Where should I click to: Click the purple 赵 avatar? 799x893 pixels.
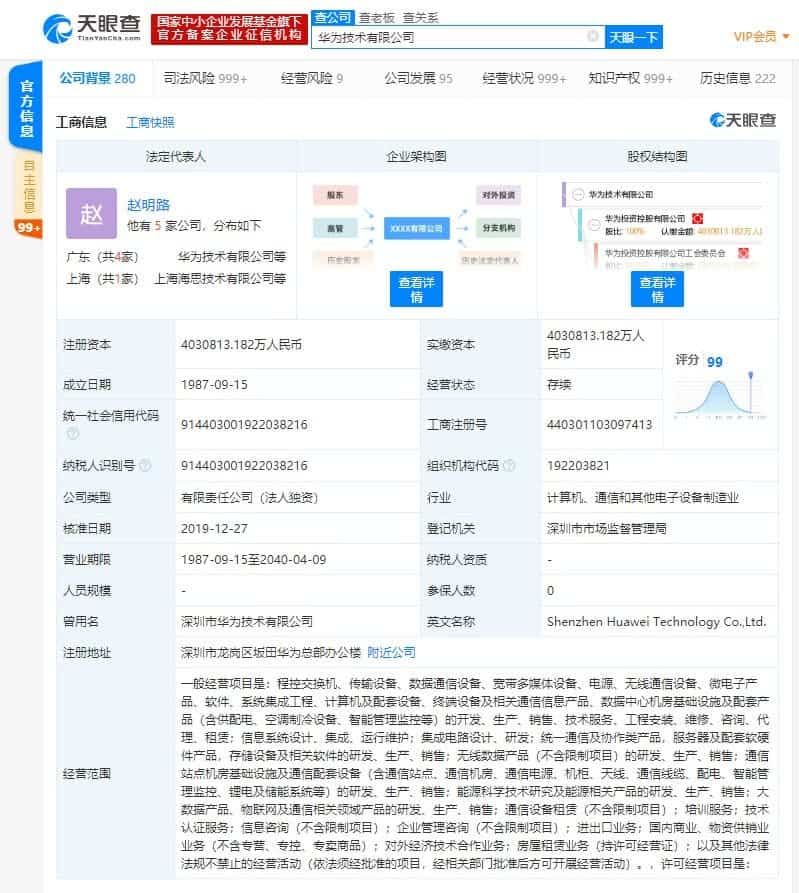(x=91, y=214)
